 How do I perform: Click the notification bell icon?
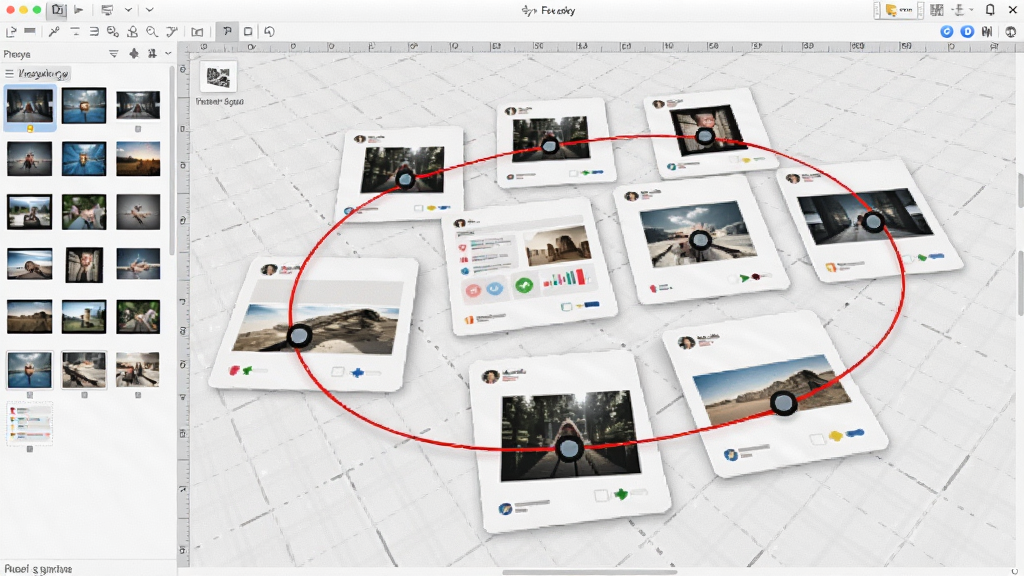pos(990,10)
